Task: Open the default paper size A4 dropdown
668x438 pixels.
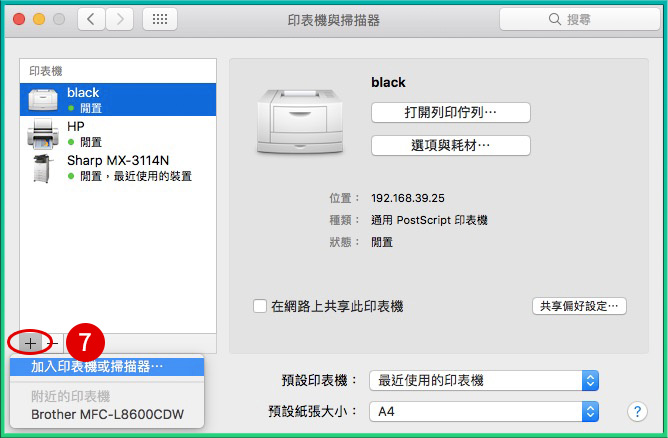Action: tap(484, 412)
